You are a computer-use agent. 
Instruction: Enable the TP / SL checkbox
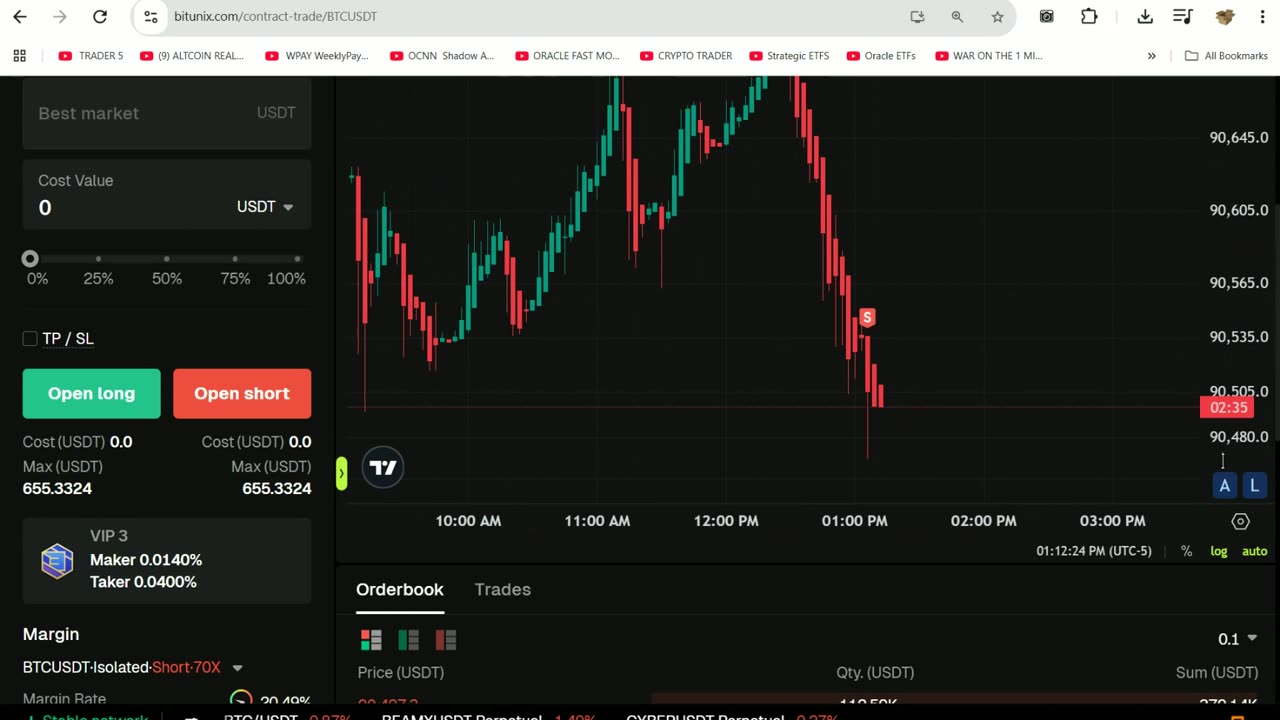[x=30, y=339]
